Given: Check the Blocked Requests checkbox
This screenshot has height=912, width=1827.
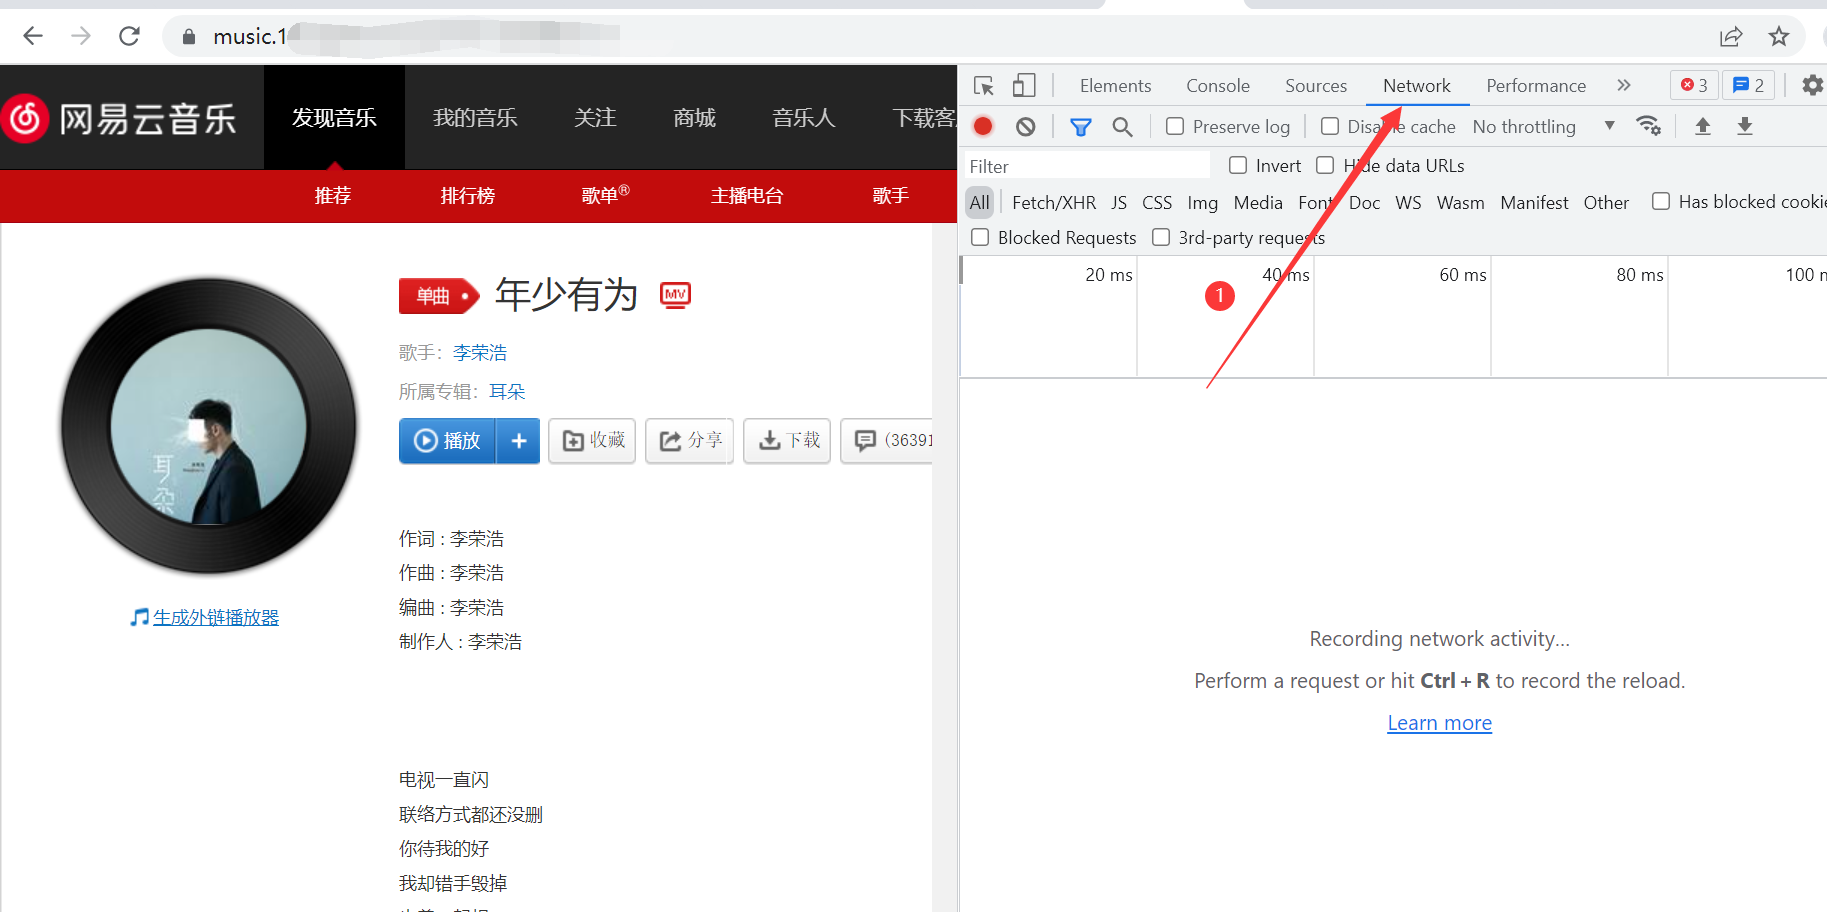Looking at the screenshot, I should [x=980, y=238].
